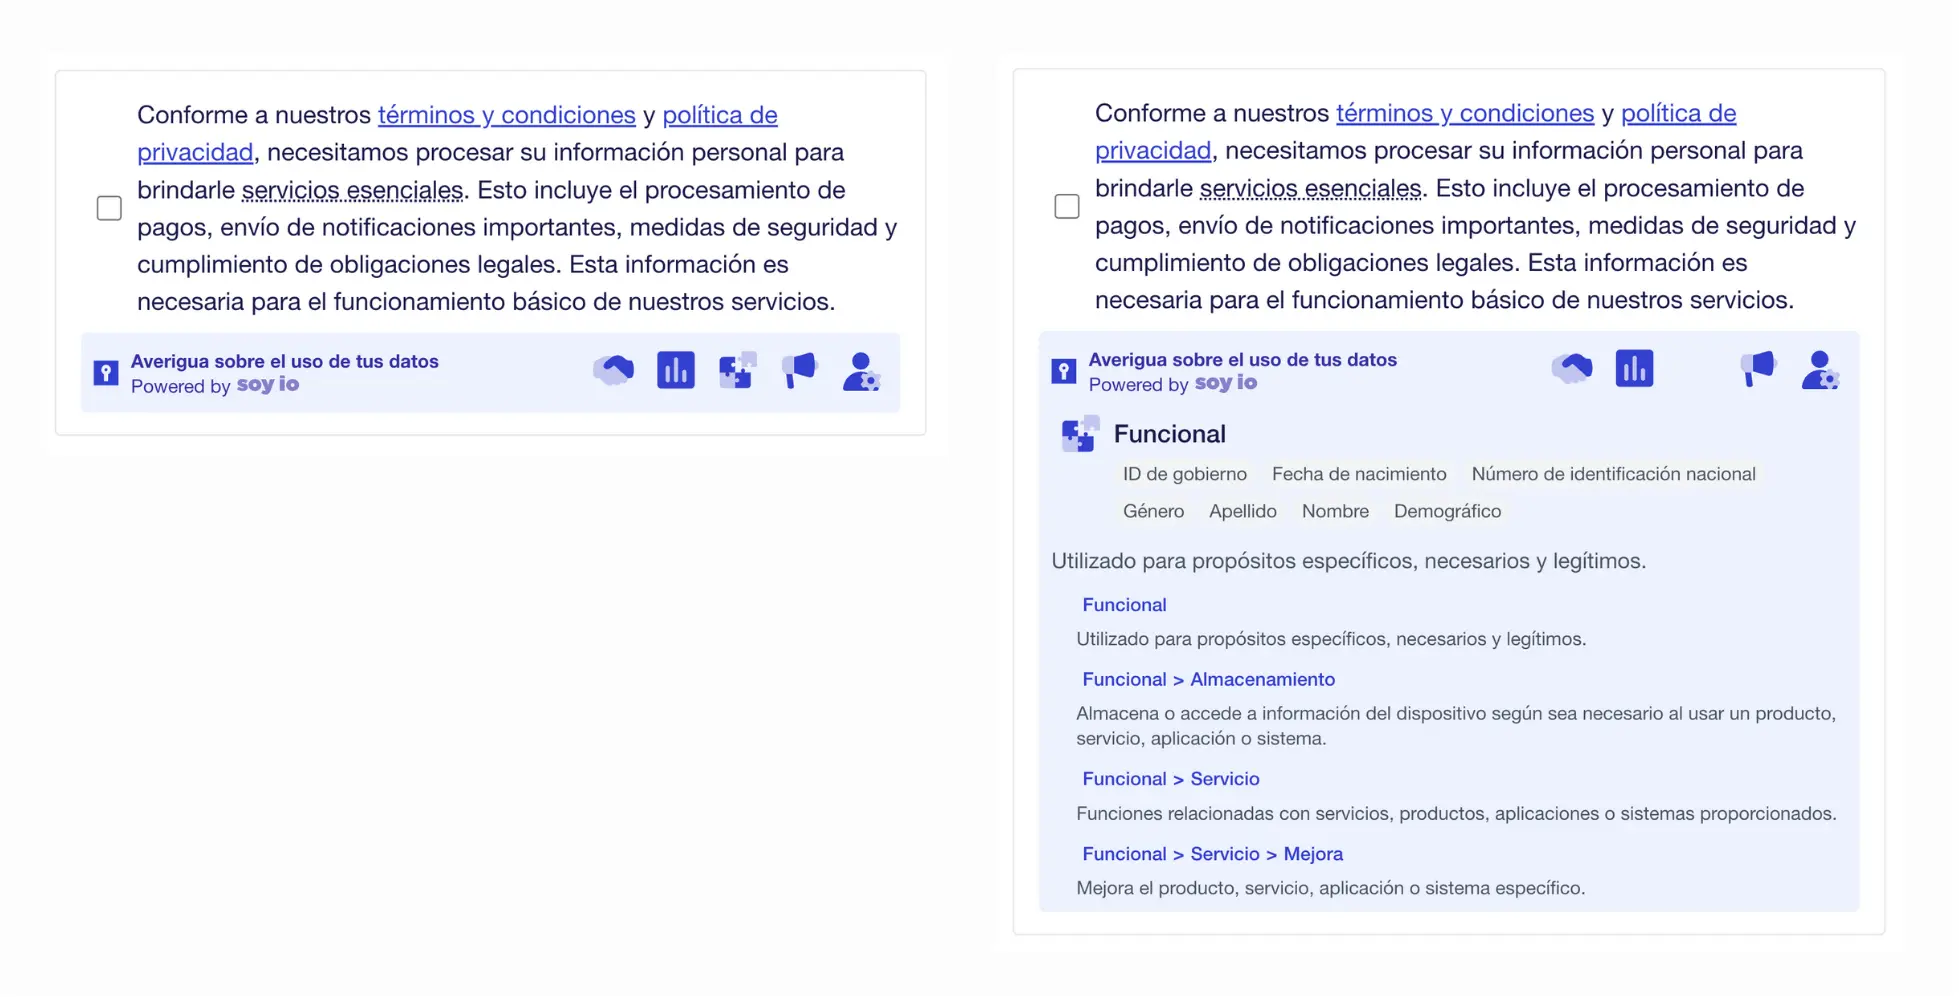Select the bar chart analytics icon in left panel
1959x997 pixels.
pyautogui.click(x=676, y=370)
